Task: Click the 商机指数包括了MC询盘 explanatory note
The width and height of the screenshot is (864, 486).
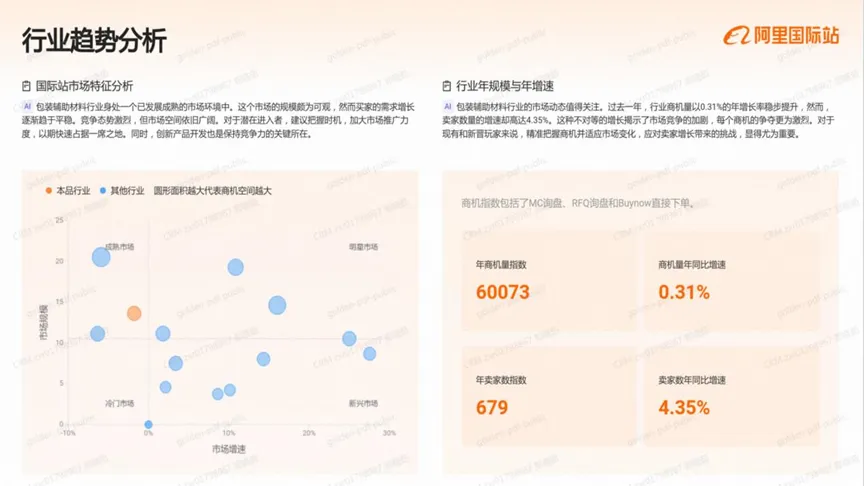Action: point(577,203)
